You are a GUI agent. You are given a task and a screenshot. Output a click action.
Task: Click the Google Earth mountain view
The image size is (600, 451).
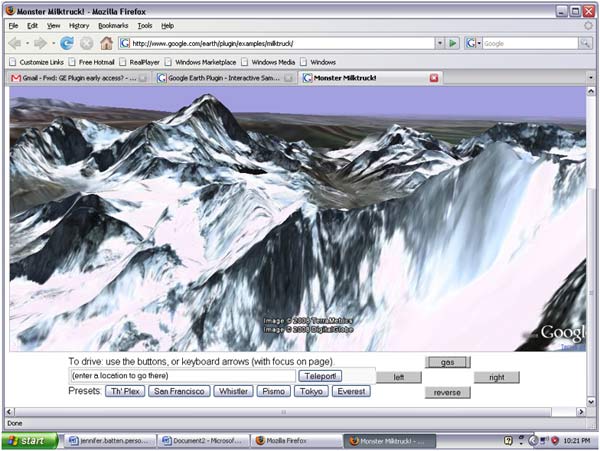tap(297, 219)
